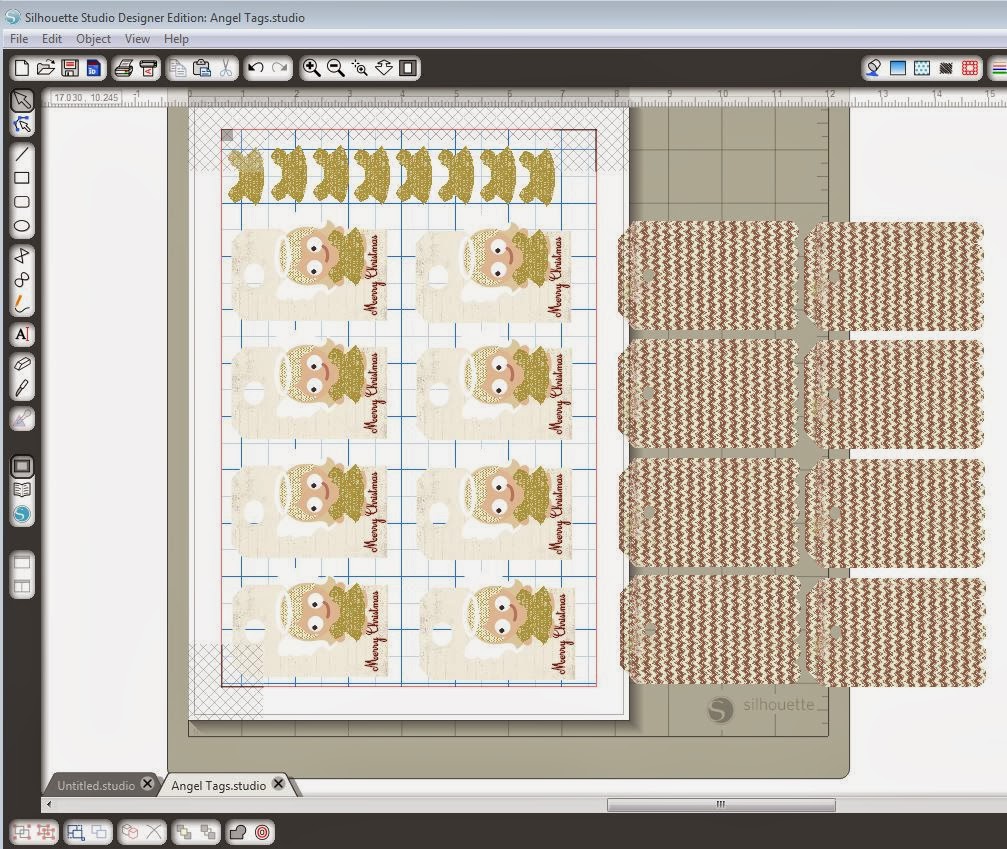Redo the last undone action

[279, 68]
